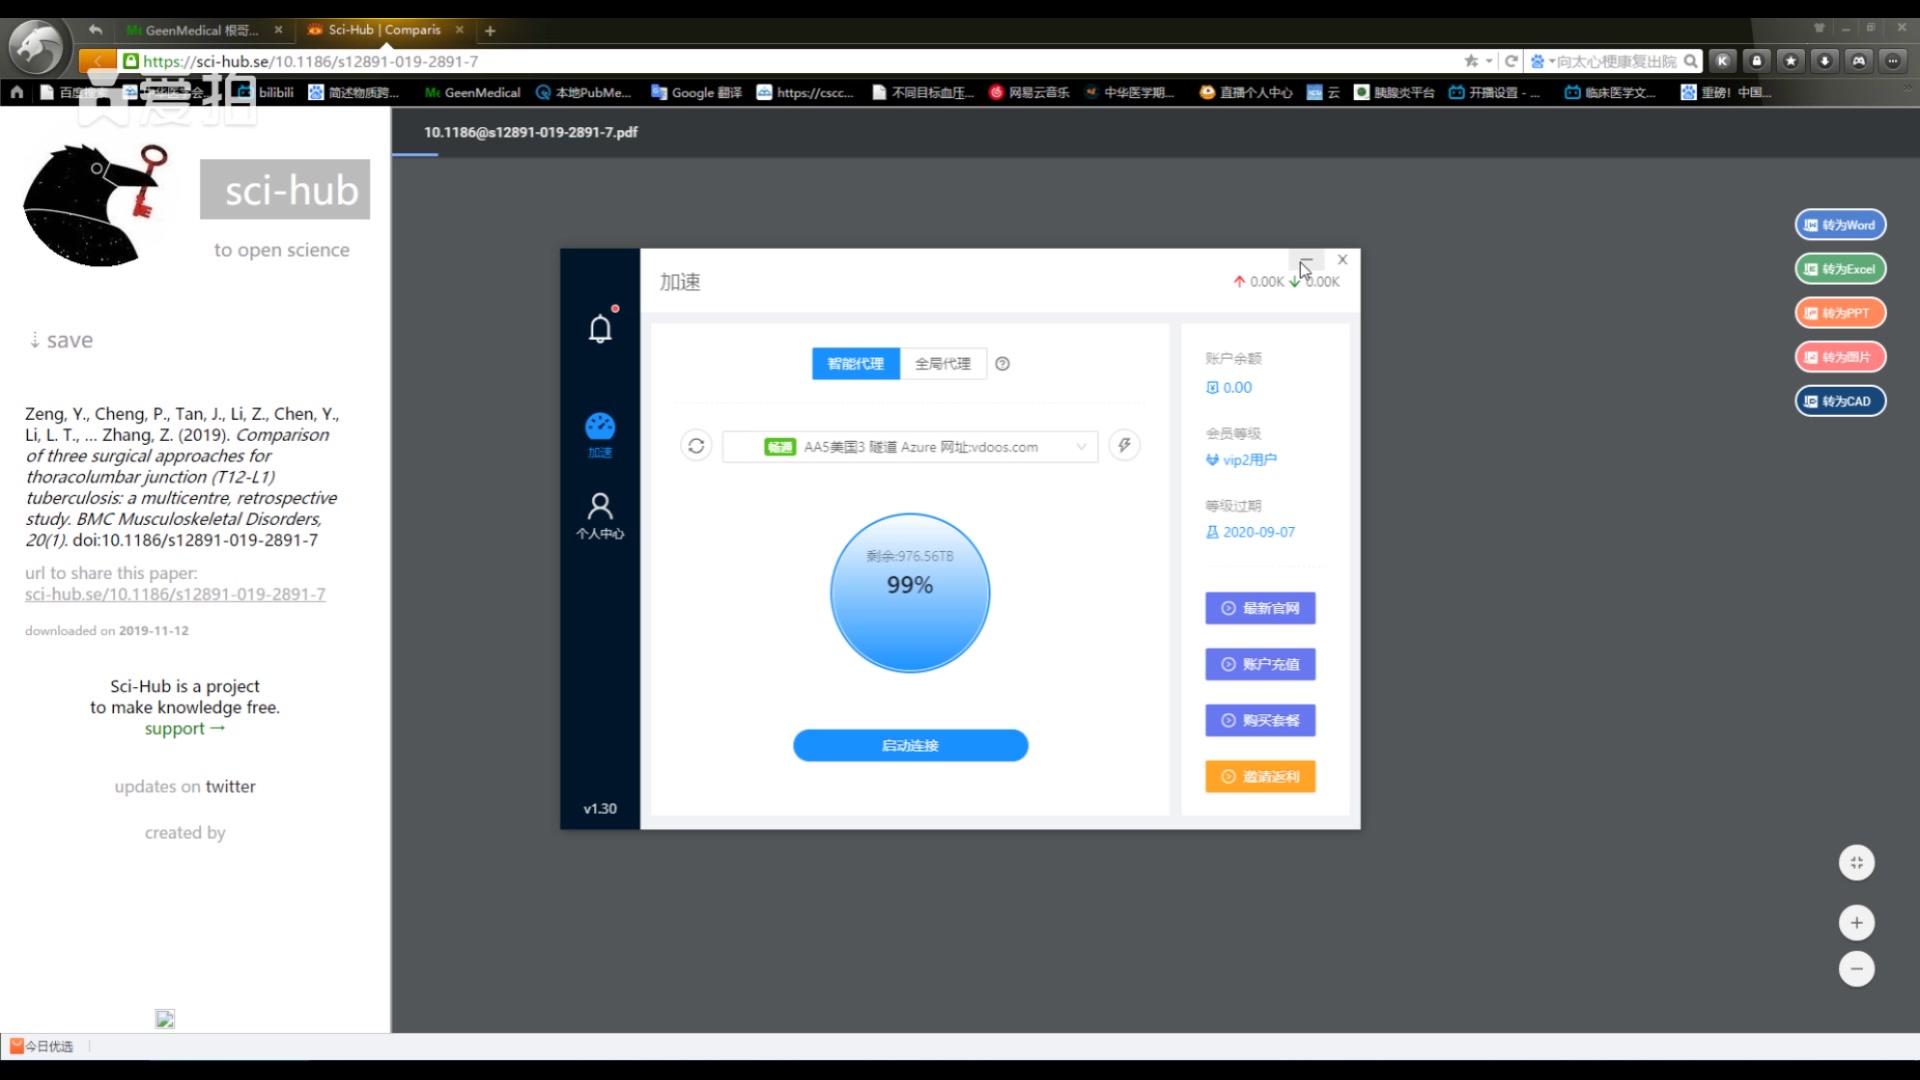The height and width of the screenshot is (1080, 1920).
Task: Toggle 智能代理 proxy mode on
Action: click(x=855, y=363)
